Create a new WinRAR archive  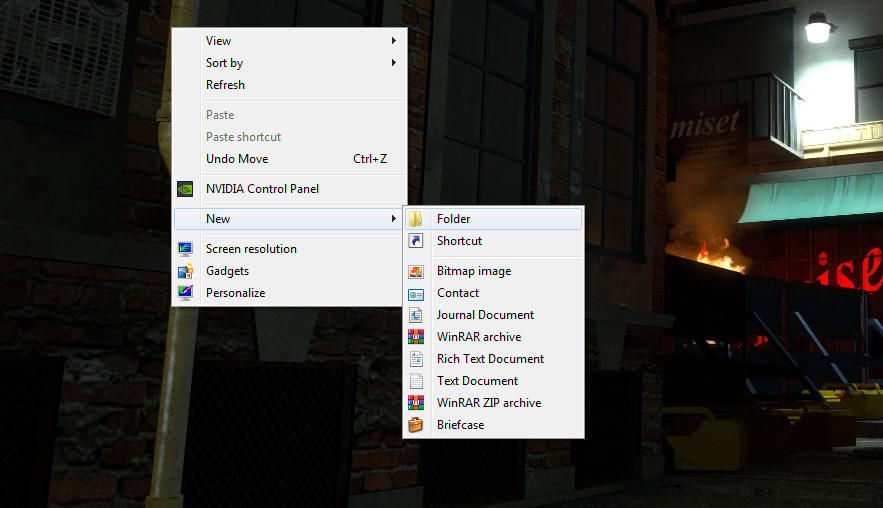[493, 337]
